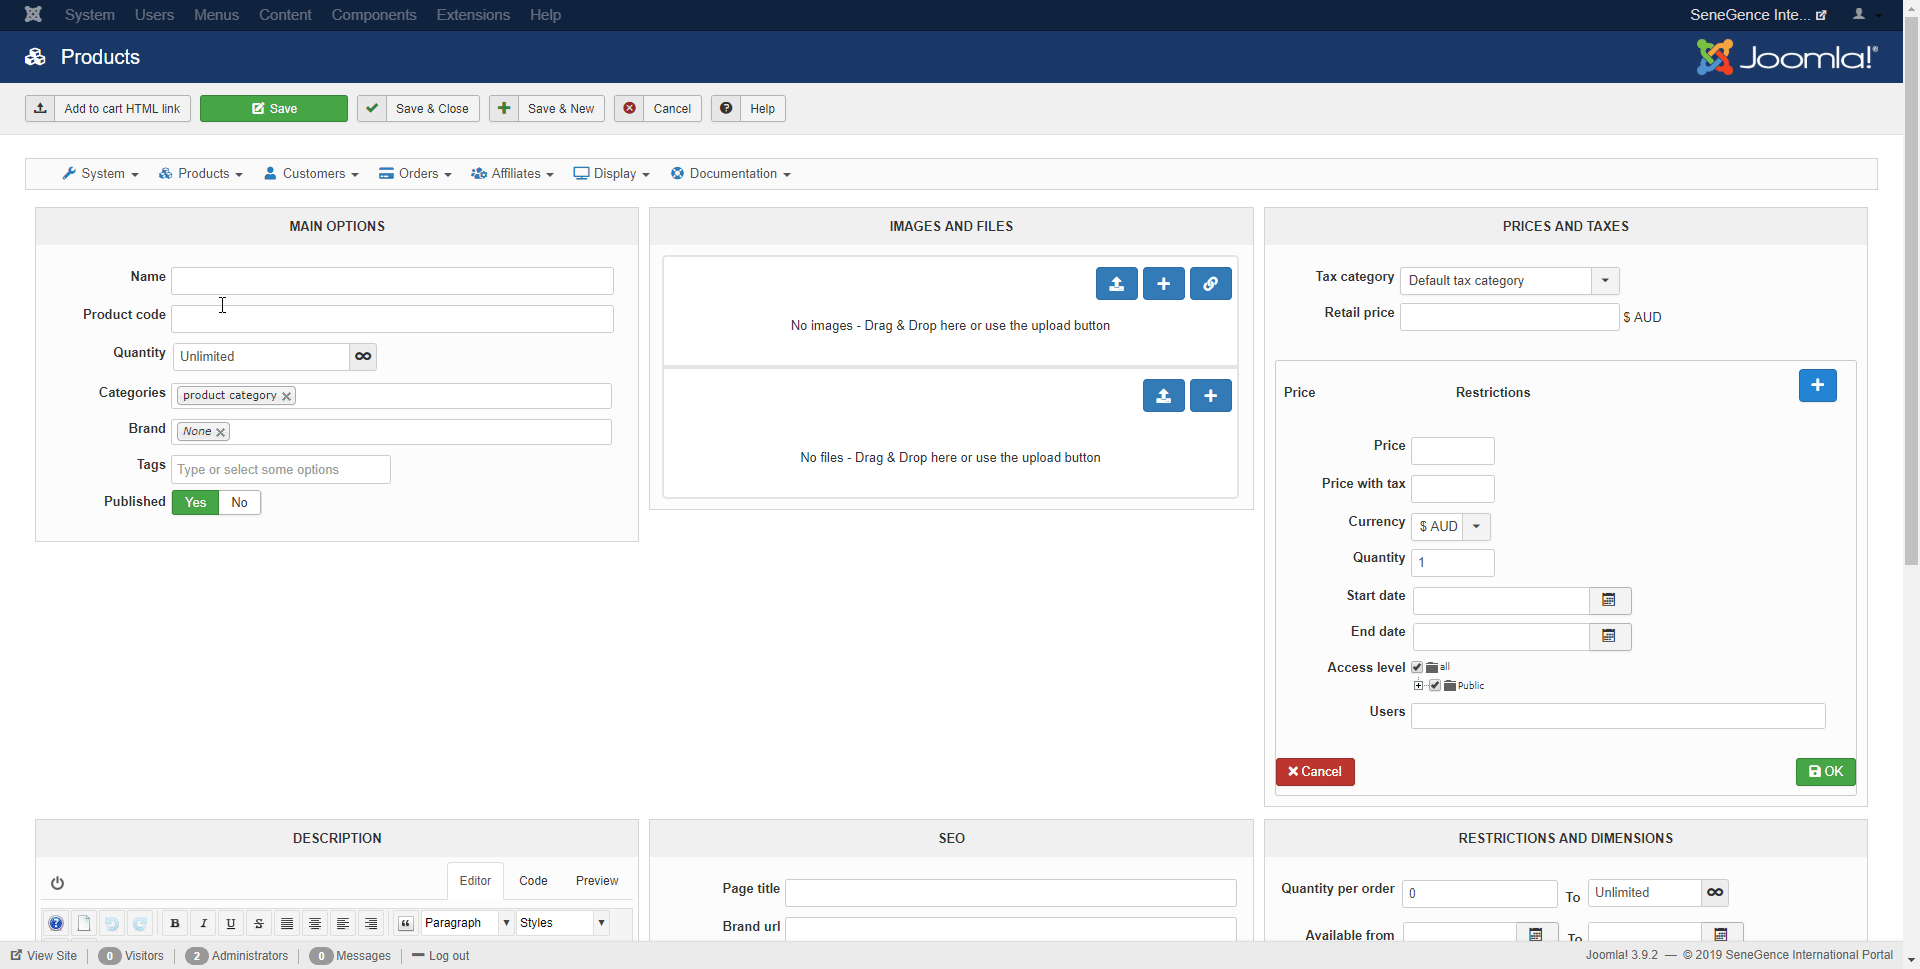Switch to the Code editor tab

click(533, 881)
